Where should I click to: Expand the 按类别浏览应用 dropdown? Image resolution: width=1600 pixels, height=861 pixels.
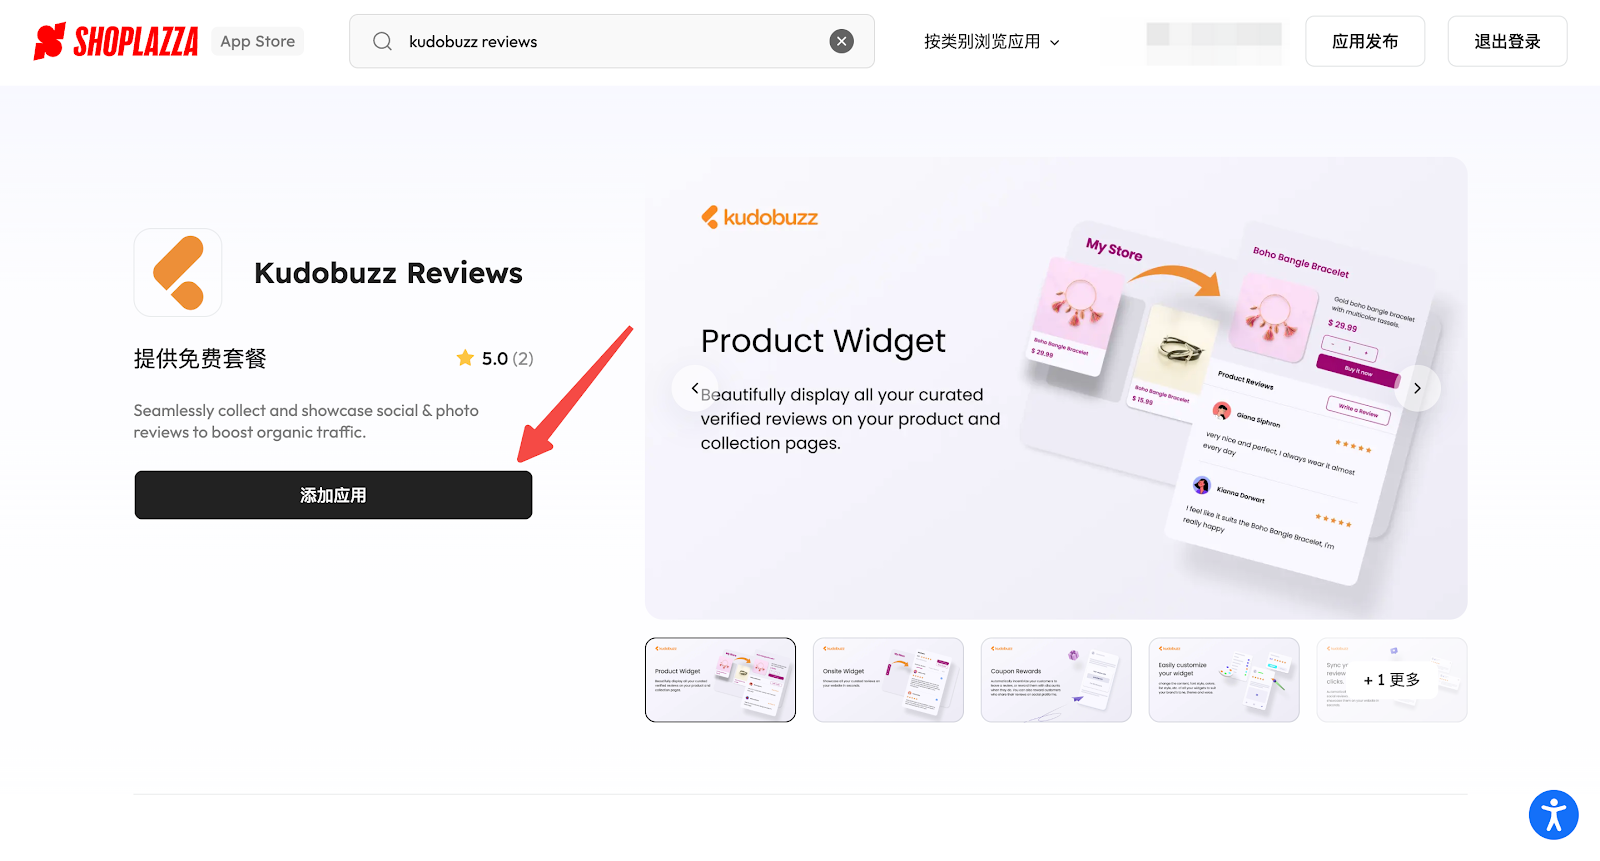991,41
